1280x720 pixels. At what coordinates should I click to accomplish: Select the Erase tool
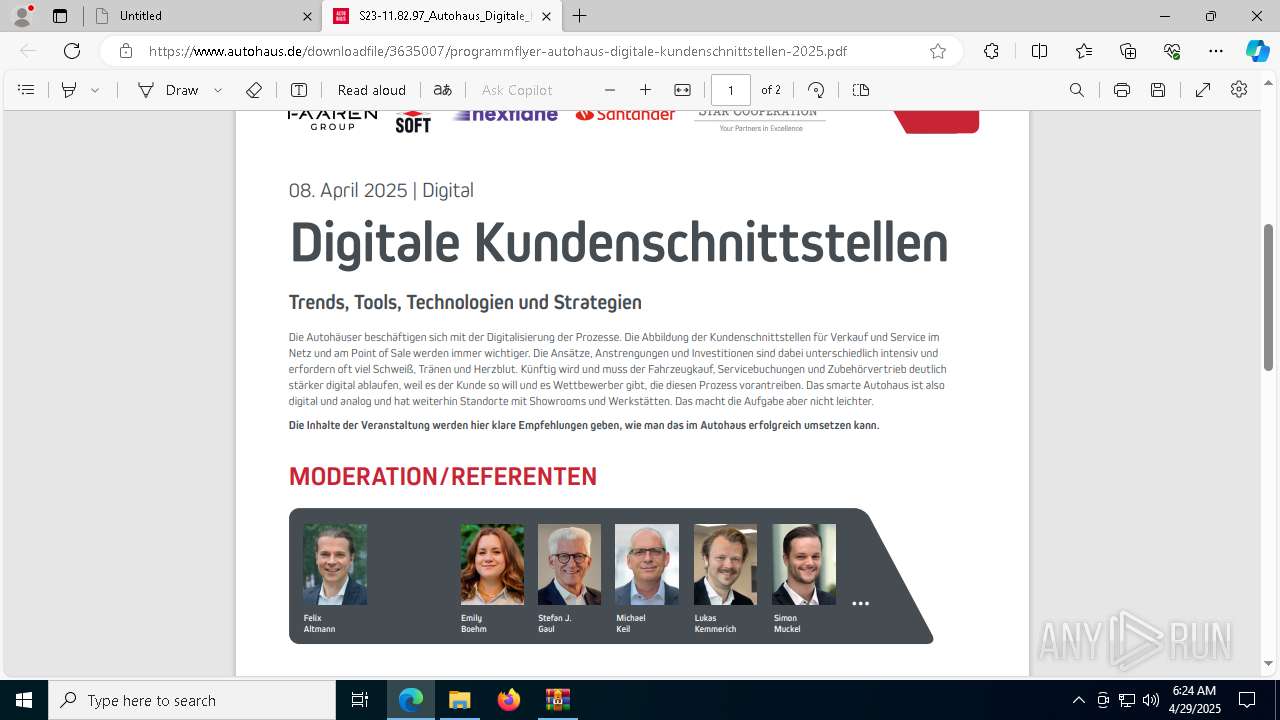tap(254, 90)
